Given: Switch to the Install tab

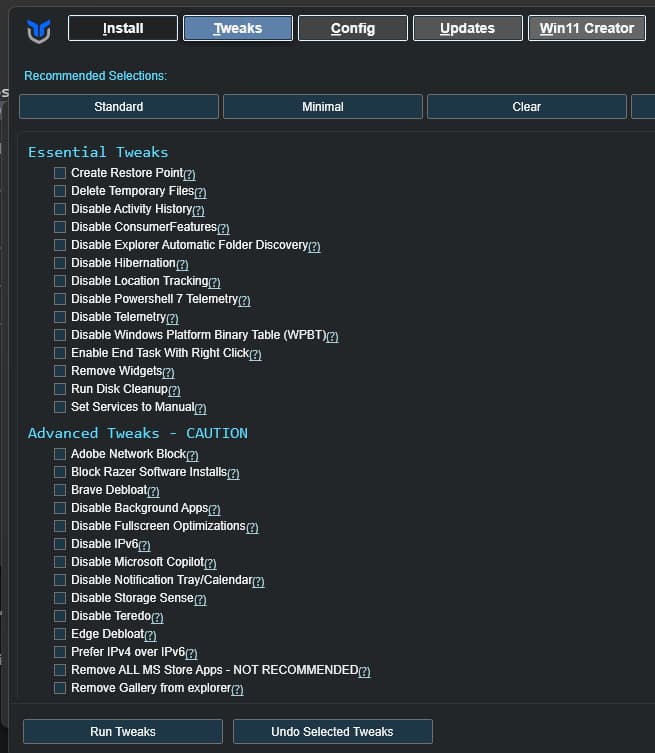Looking at the screenshot, I should (x=123, y=28).
